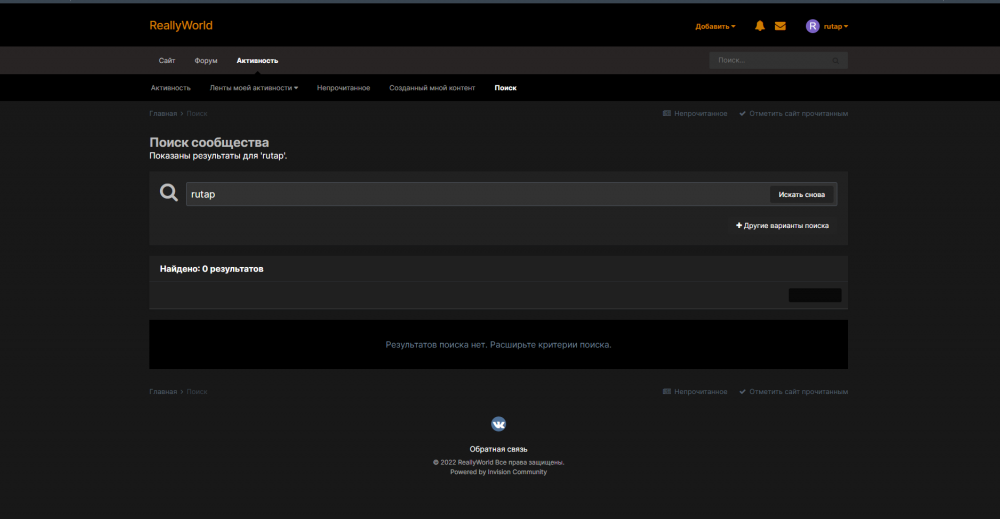Viewport: 1000px width, 519px height.
Task: Open the Invision Community footer link
Action: (498, 472)
